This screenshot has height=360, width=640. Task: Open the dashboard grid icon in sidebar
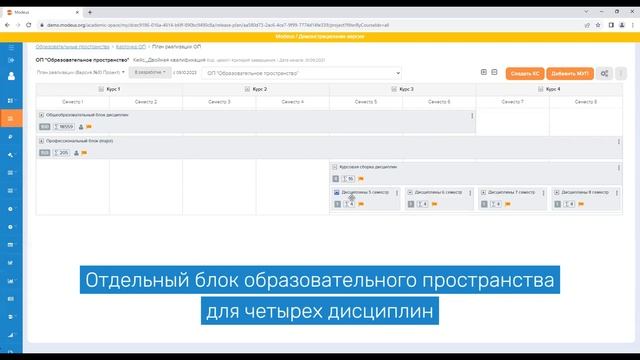click(x=11, y=100)
